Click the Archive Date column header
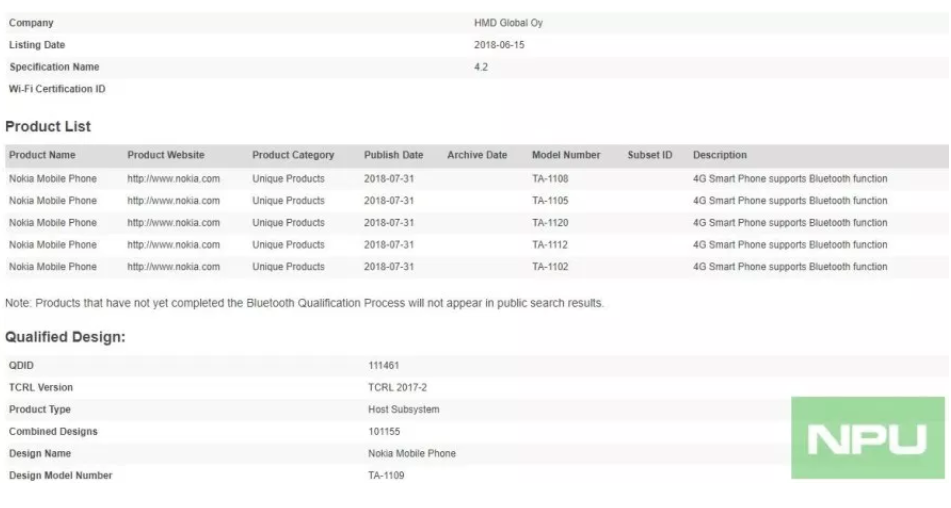 [477, 155]
